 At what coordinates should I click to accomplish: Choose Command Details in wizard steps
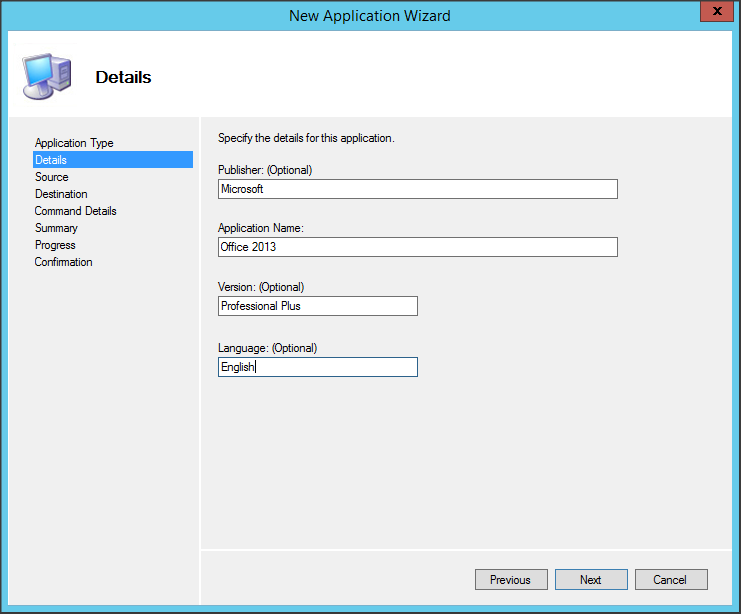pos(76,211)
